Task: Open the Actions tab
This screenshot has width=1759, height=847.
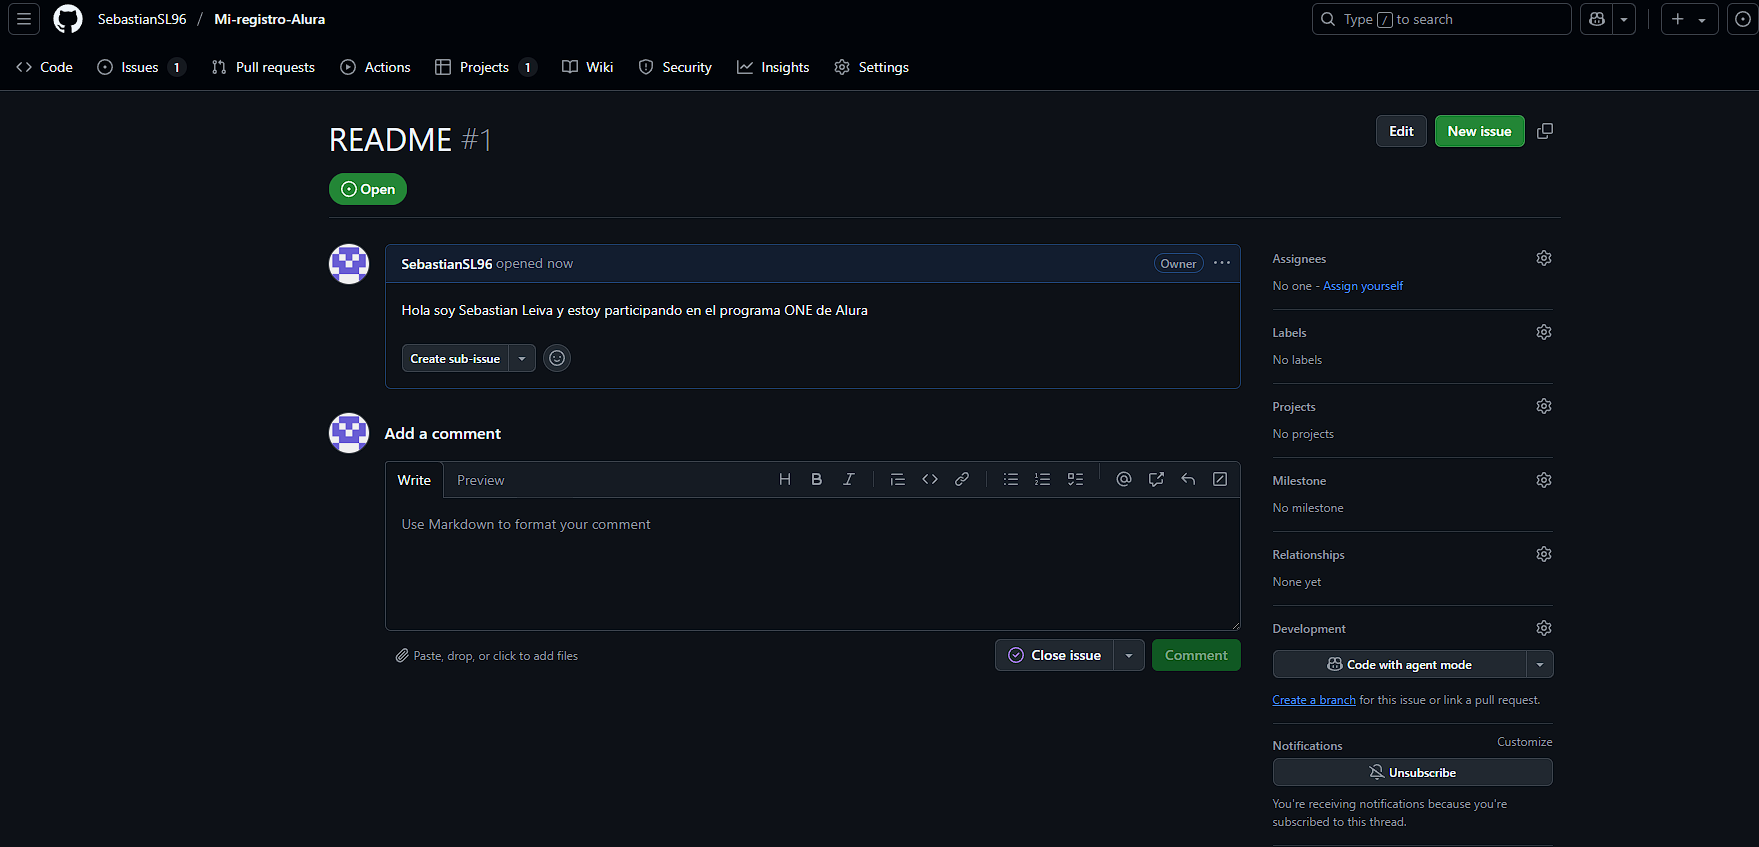Action: click(375, 67)
